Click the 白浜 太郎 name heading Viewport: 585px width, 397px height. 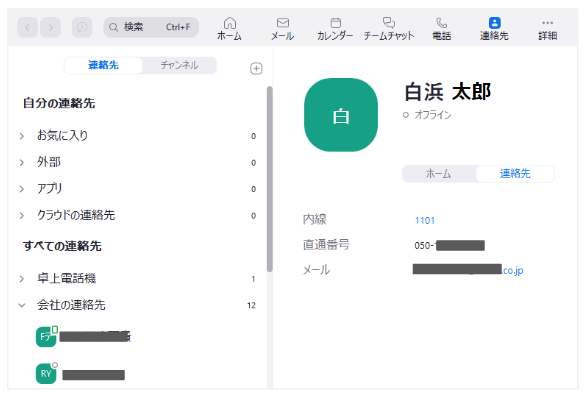(448, 92)
